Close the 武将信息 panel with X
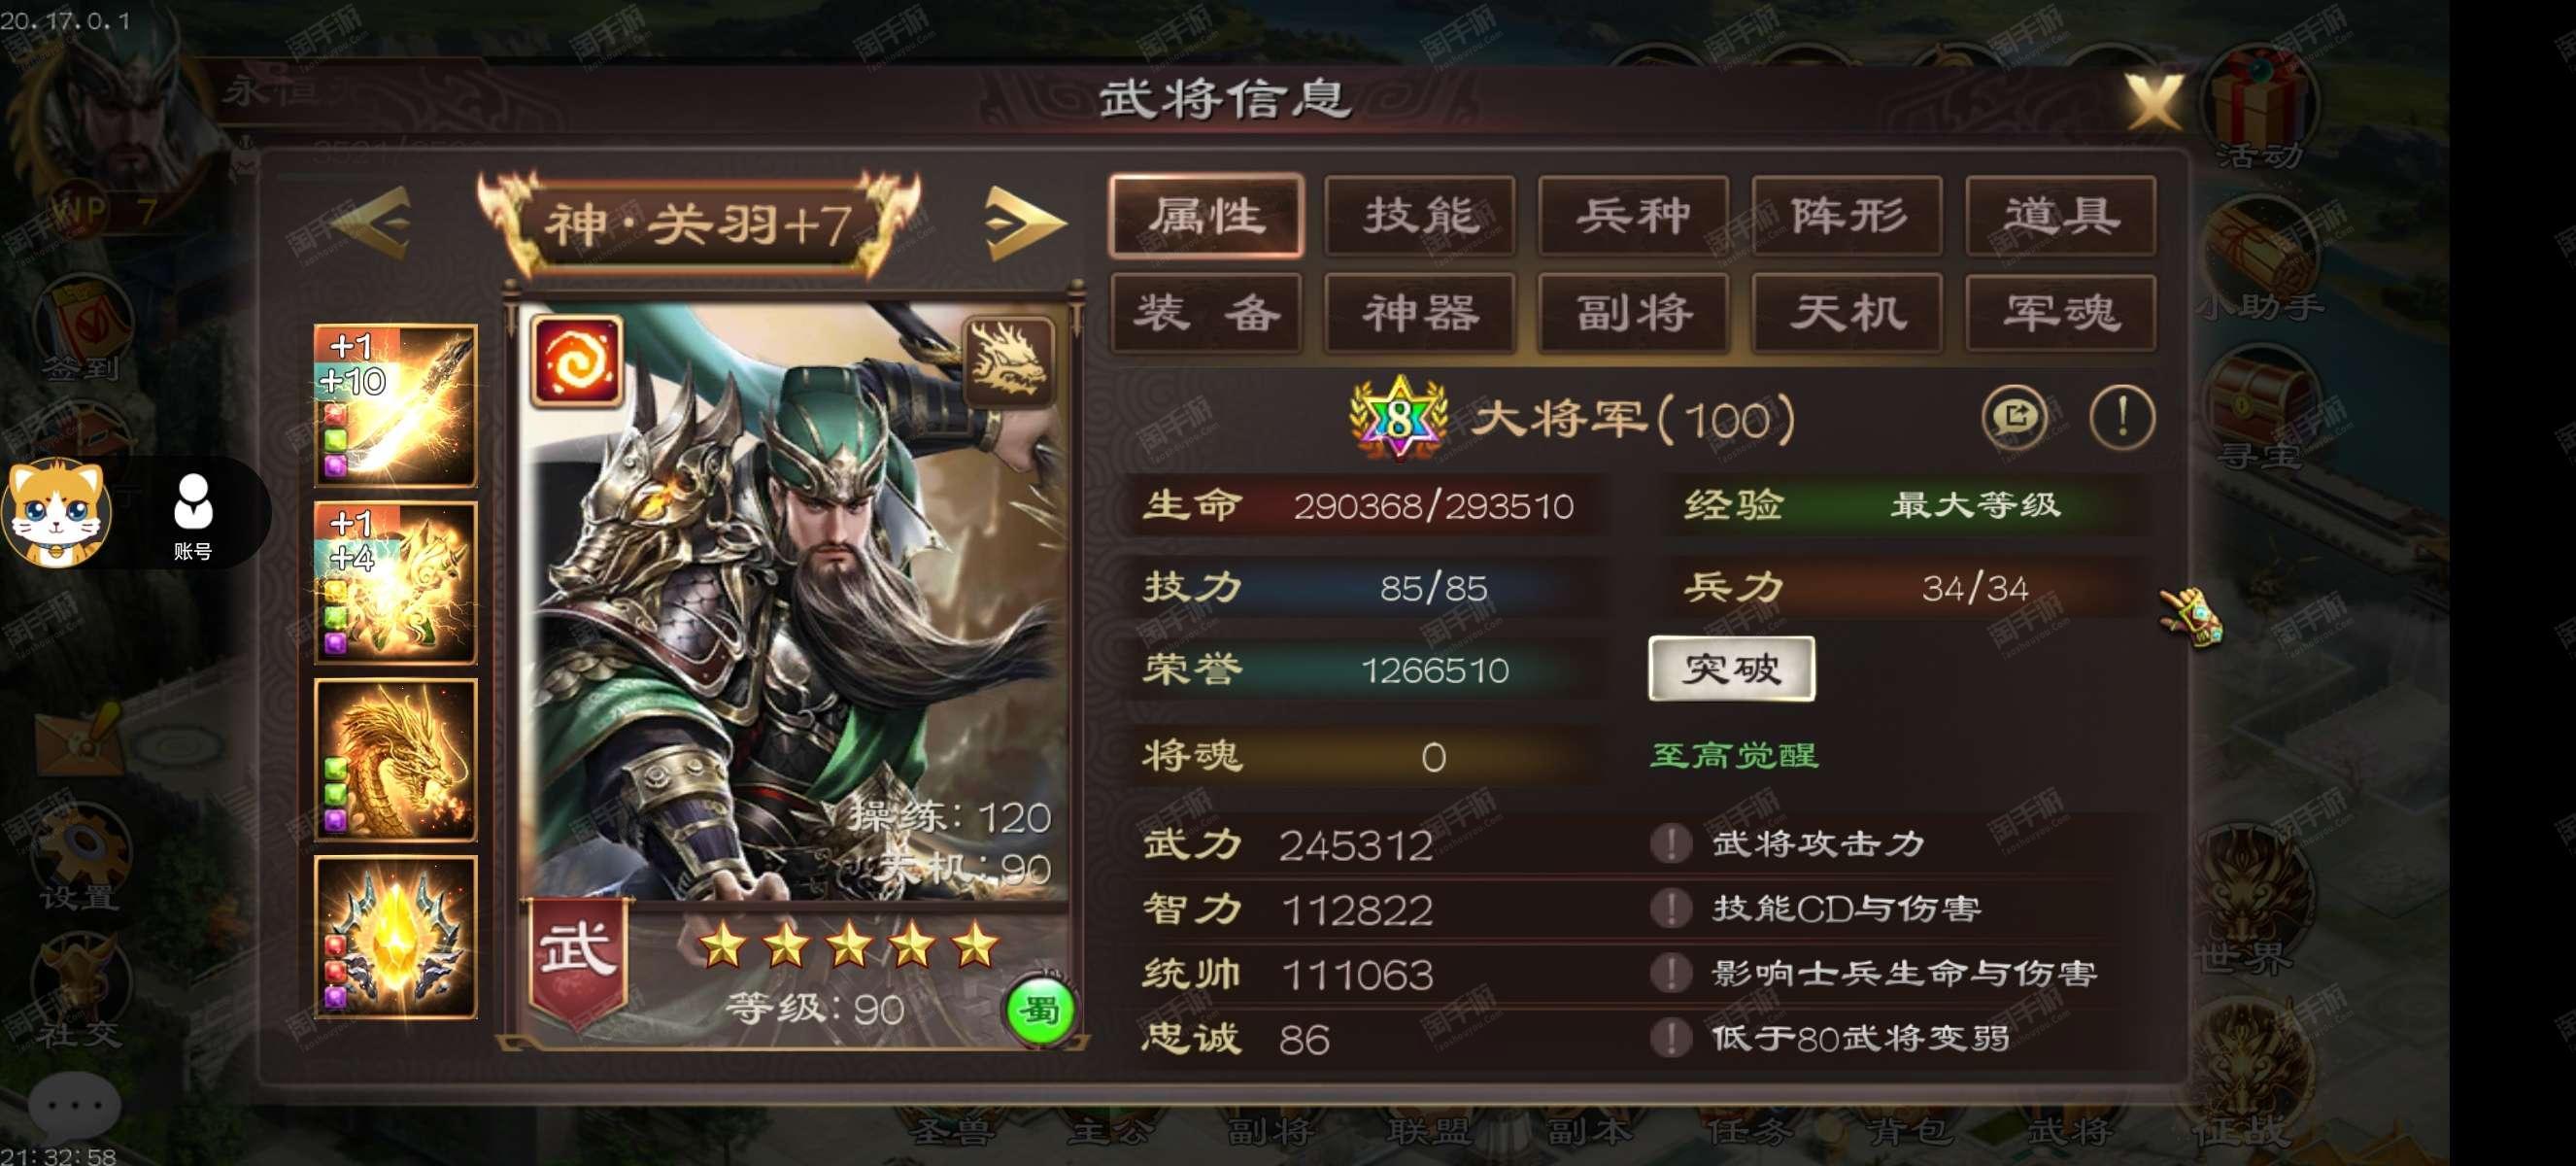2576x1166 pixels. pos(2153,101)
